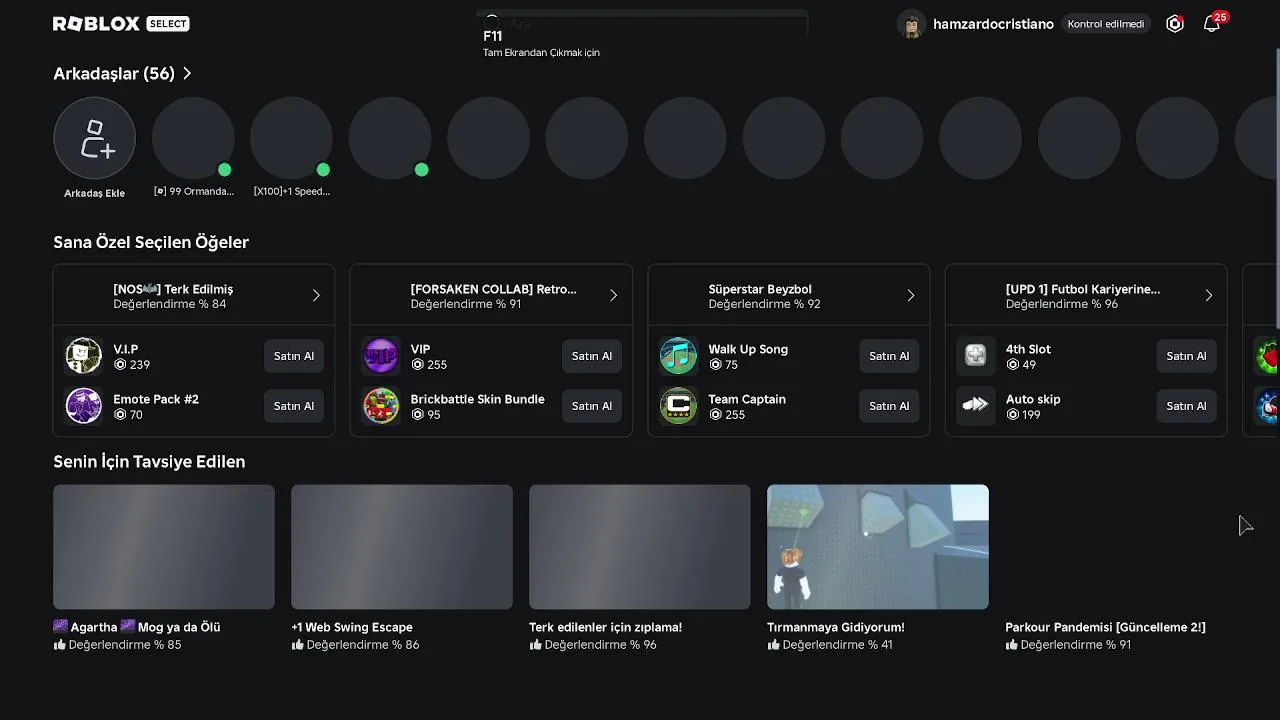This screenshot has height=720, width=1280.
Task: Open the notifications bell
Action: coord(1211,24)
